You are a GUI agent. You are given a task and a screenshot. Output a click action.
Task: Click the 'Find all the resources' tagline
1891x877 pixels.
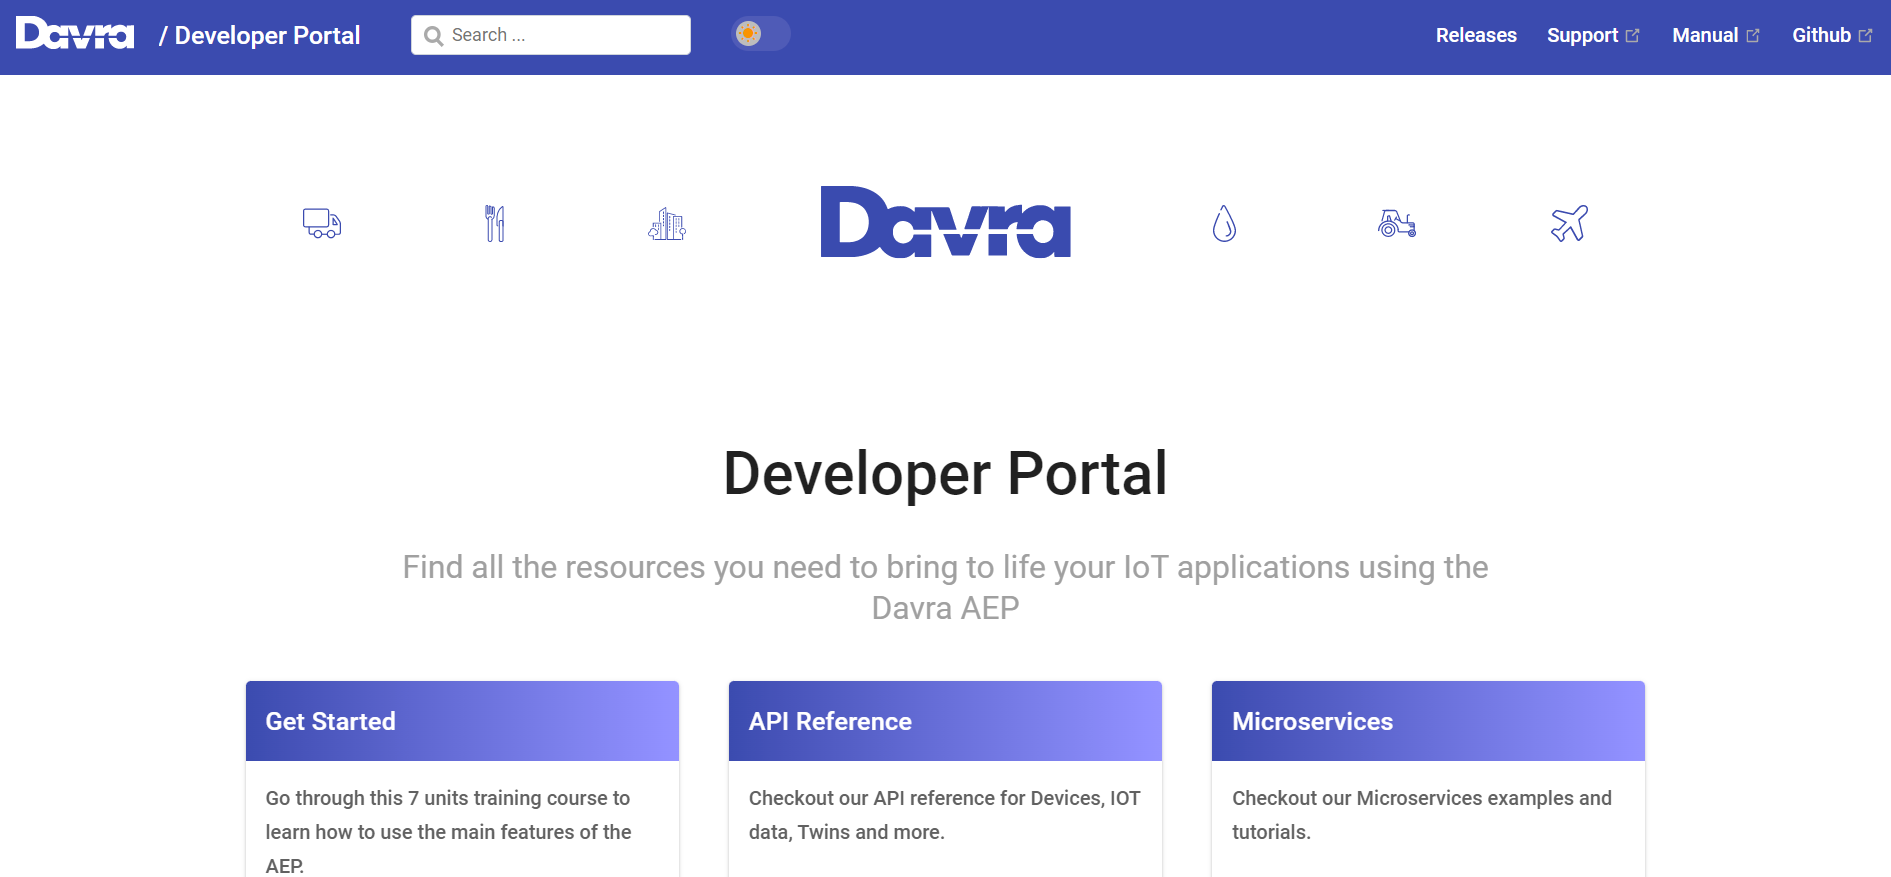tap(945, 587)
